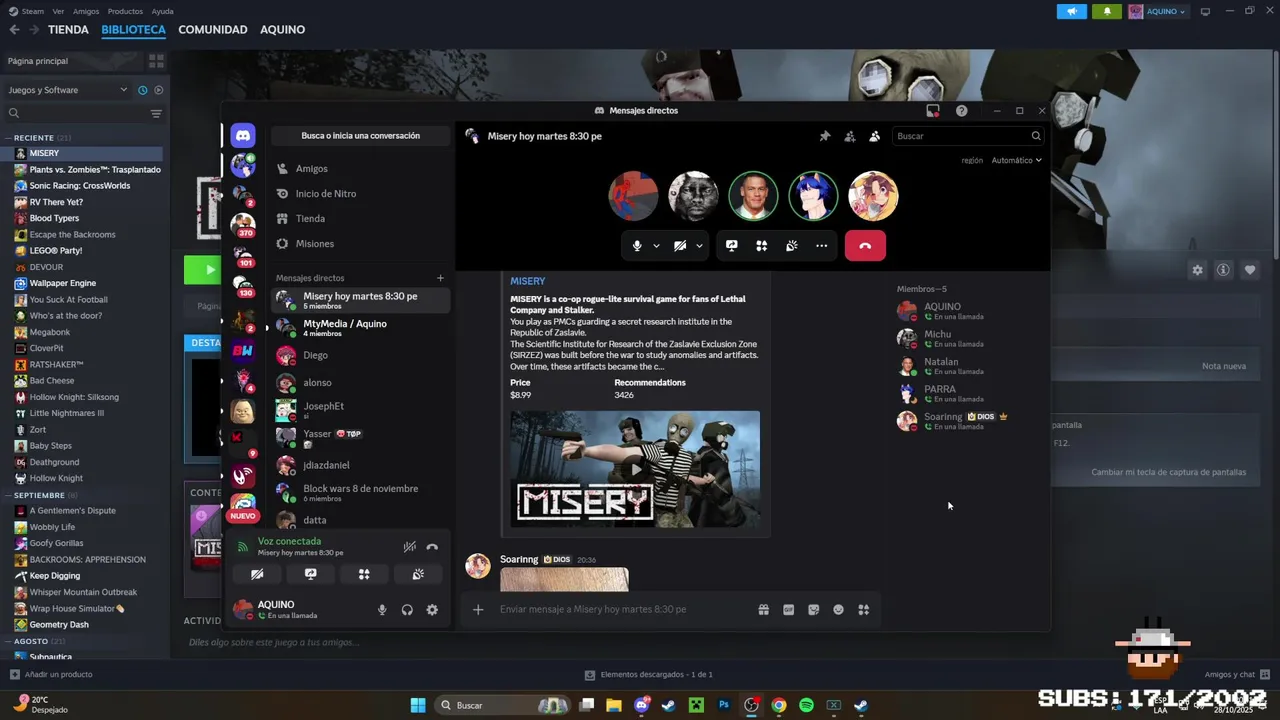
Task: Toggle camera in call controls
Action: coord(680,246)
